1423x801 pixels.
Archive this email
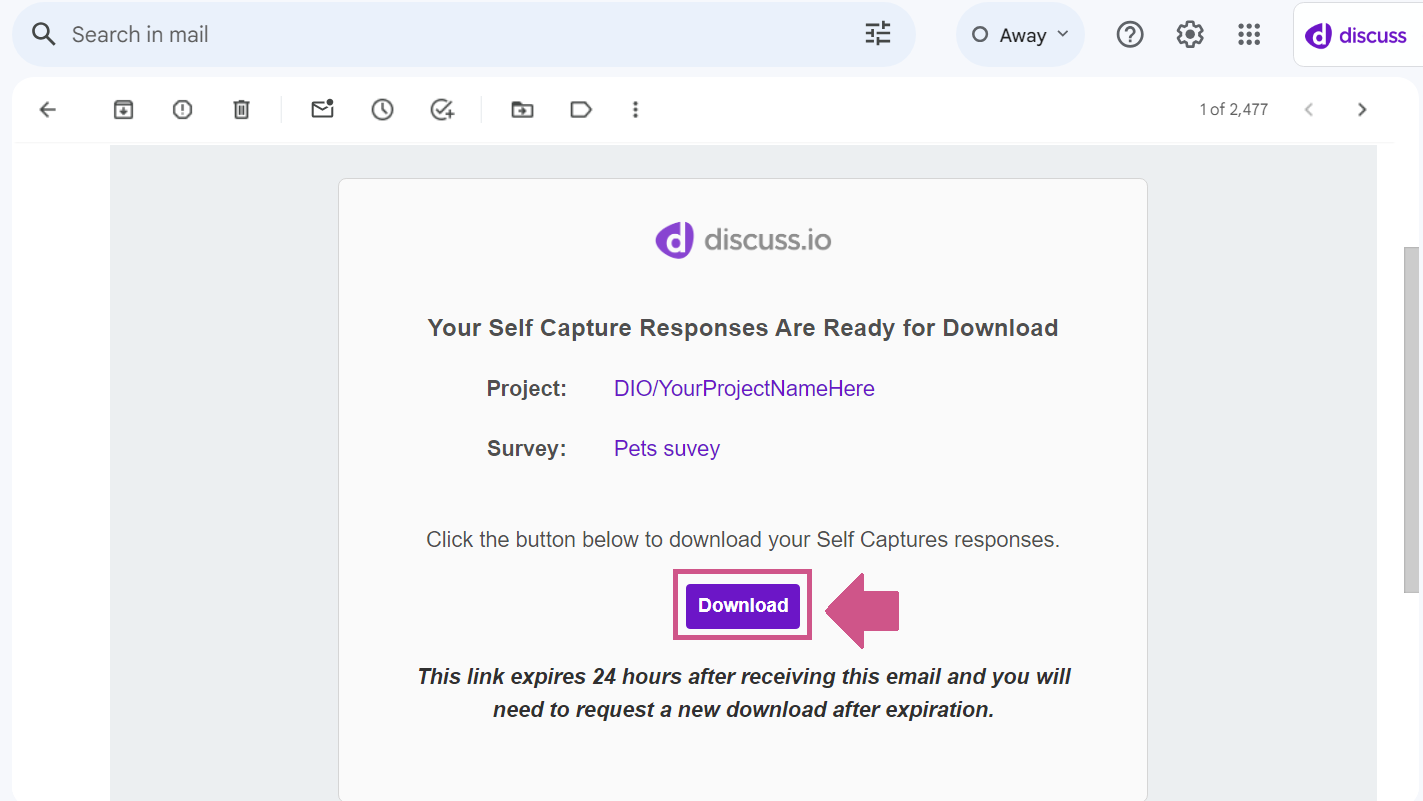[123, 110]
